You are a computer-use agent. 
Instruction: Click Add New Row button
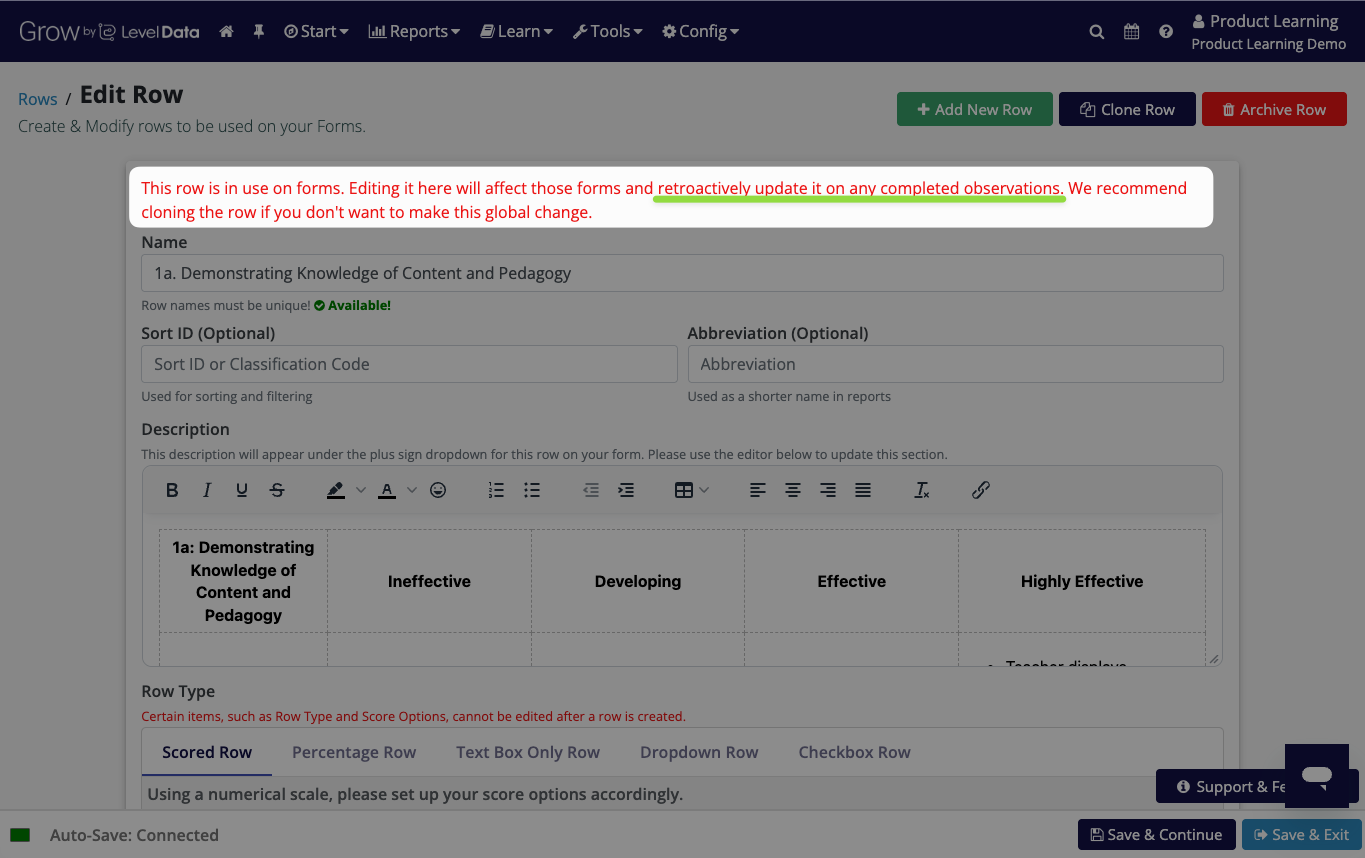point(975,109)
